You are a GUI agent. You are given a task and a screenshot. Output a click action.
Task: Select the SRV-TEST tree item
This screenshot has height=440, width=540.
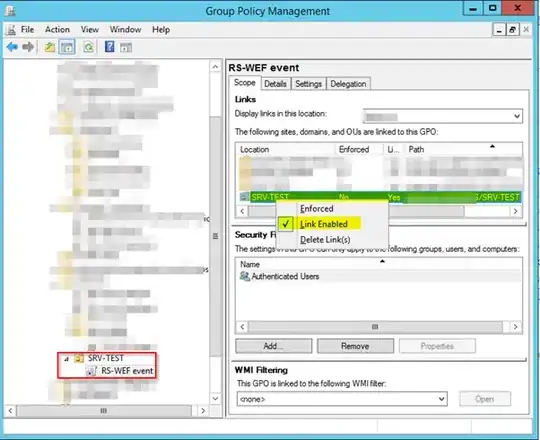(106, 358)
